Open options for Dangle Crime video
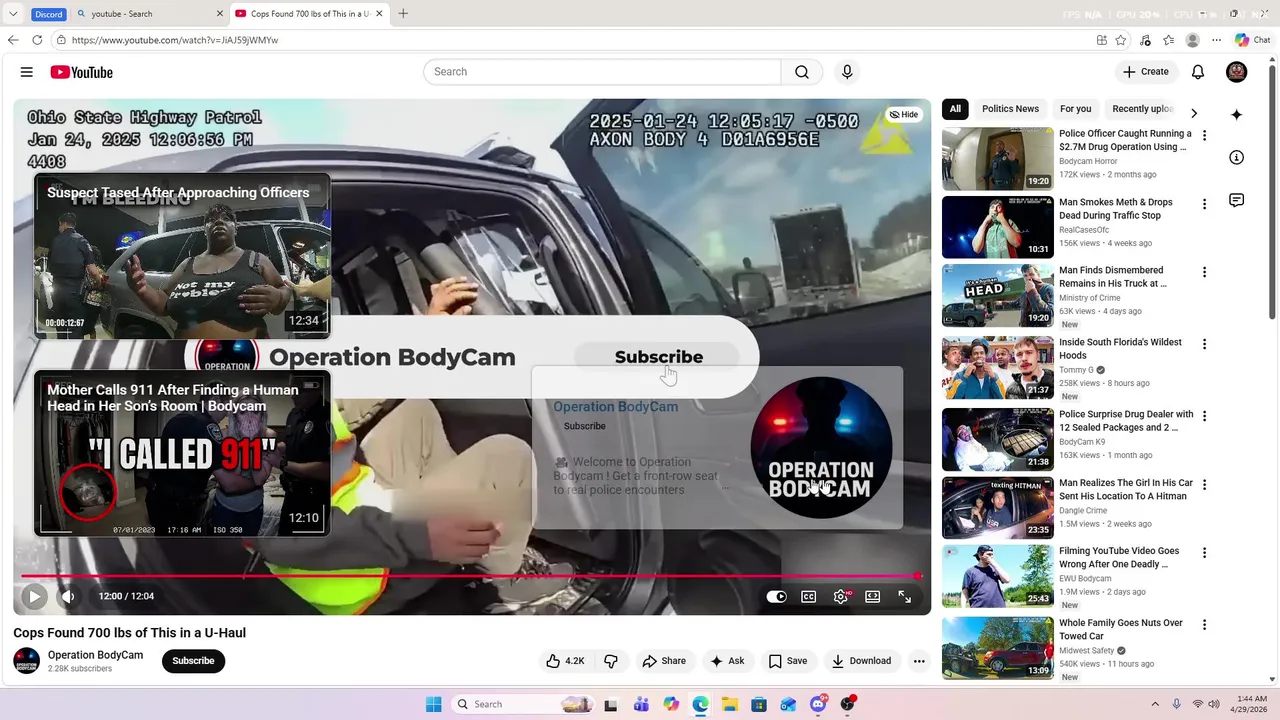Screen dimensions: 1280x720 click(x=1204, y=485)
